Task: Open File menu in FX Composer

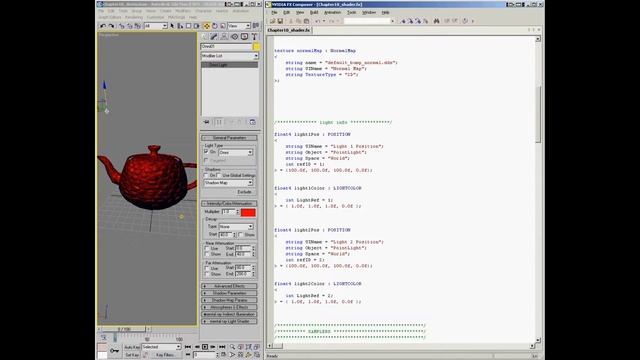Action: click(274, 13)
